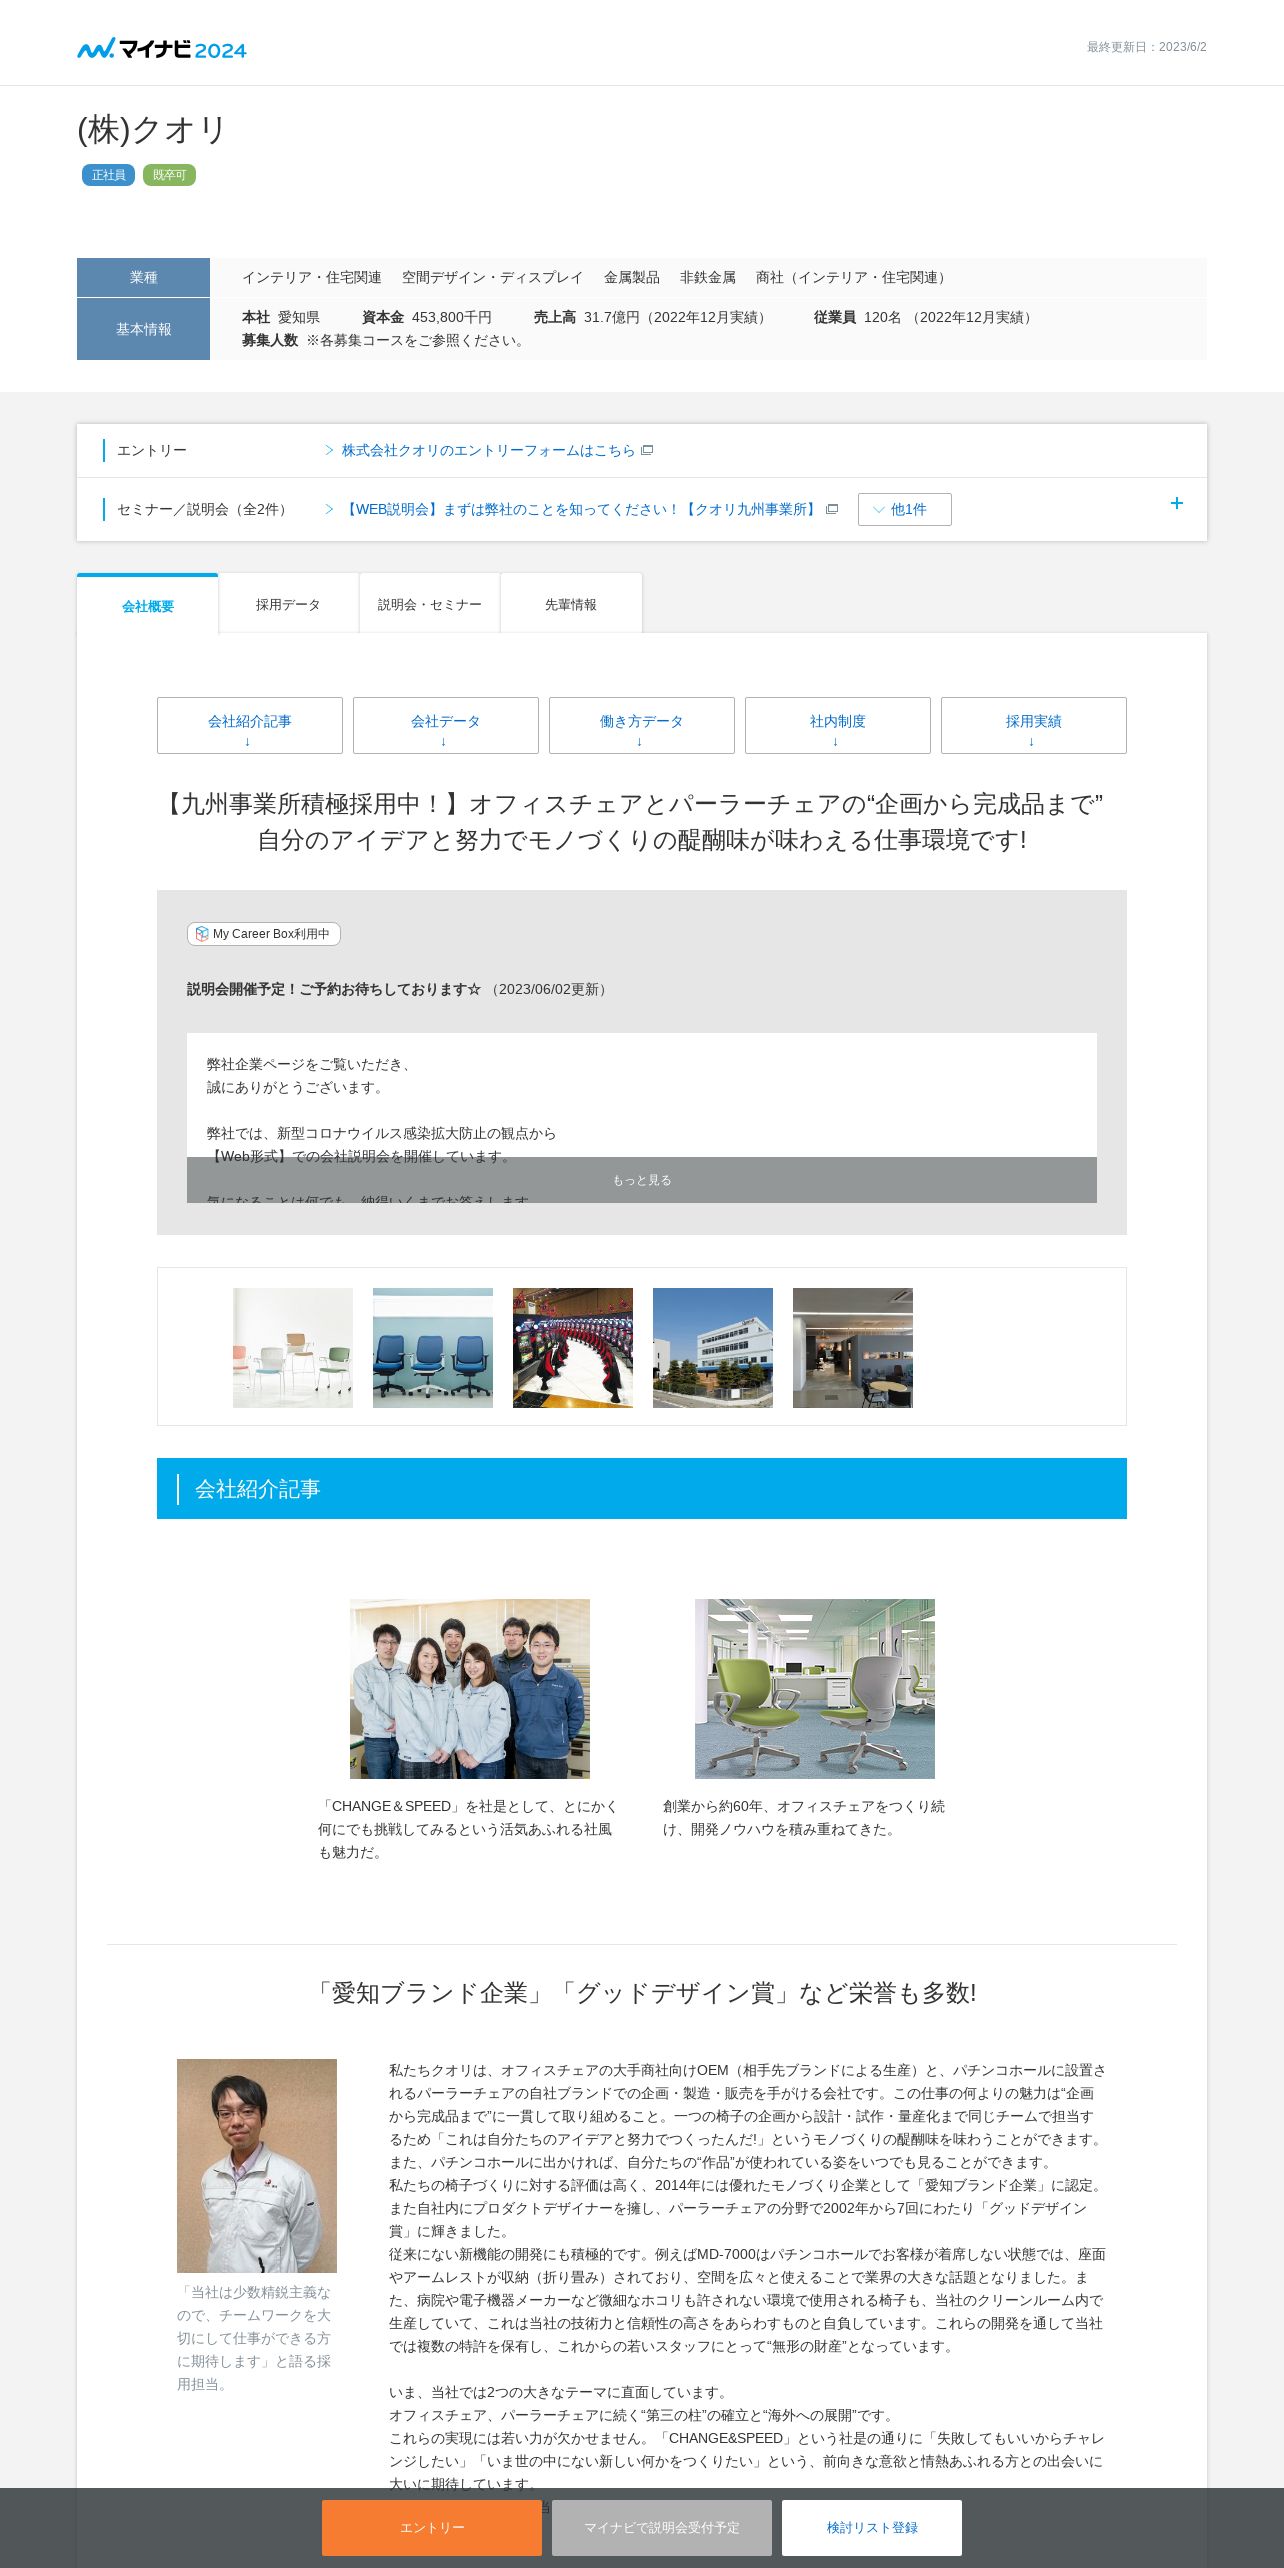Open the company building thumbnail

click(x=713, y=1347)
